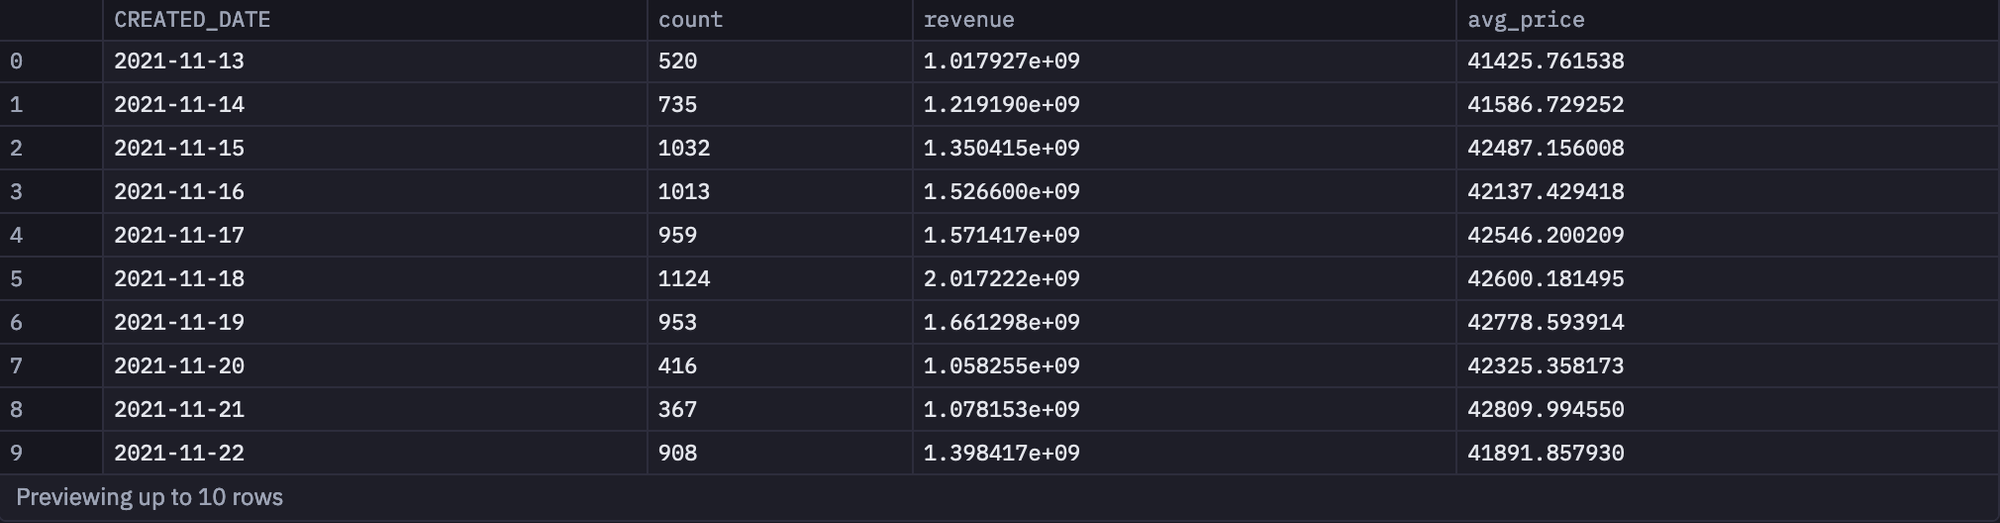The height and width of the screenshot is (523, 2000).
Task: Click the count value 735
Action: (678, 105)
